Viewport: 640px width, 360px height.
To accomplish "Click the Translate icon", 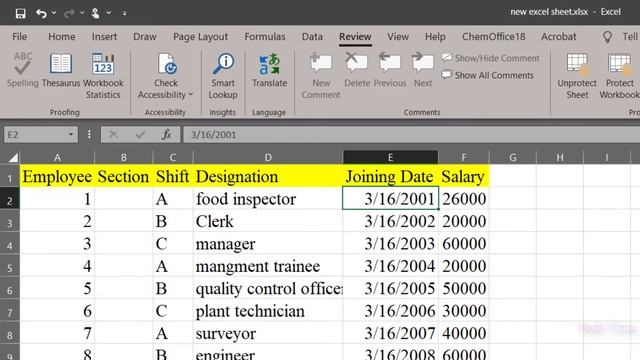I will click(x=269, y=64).
